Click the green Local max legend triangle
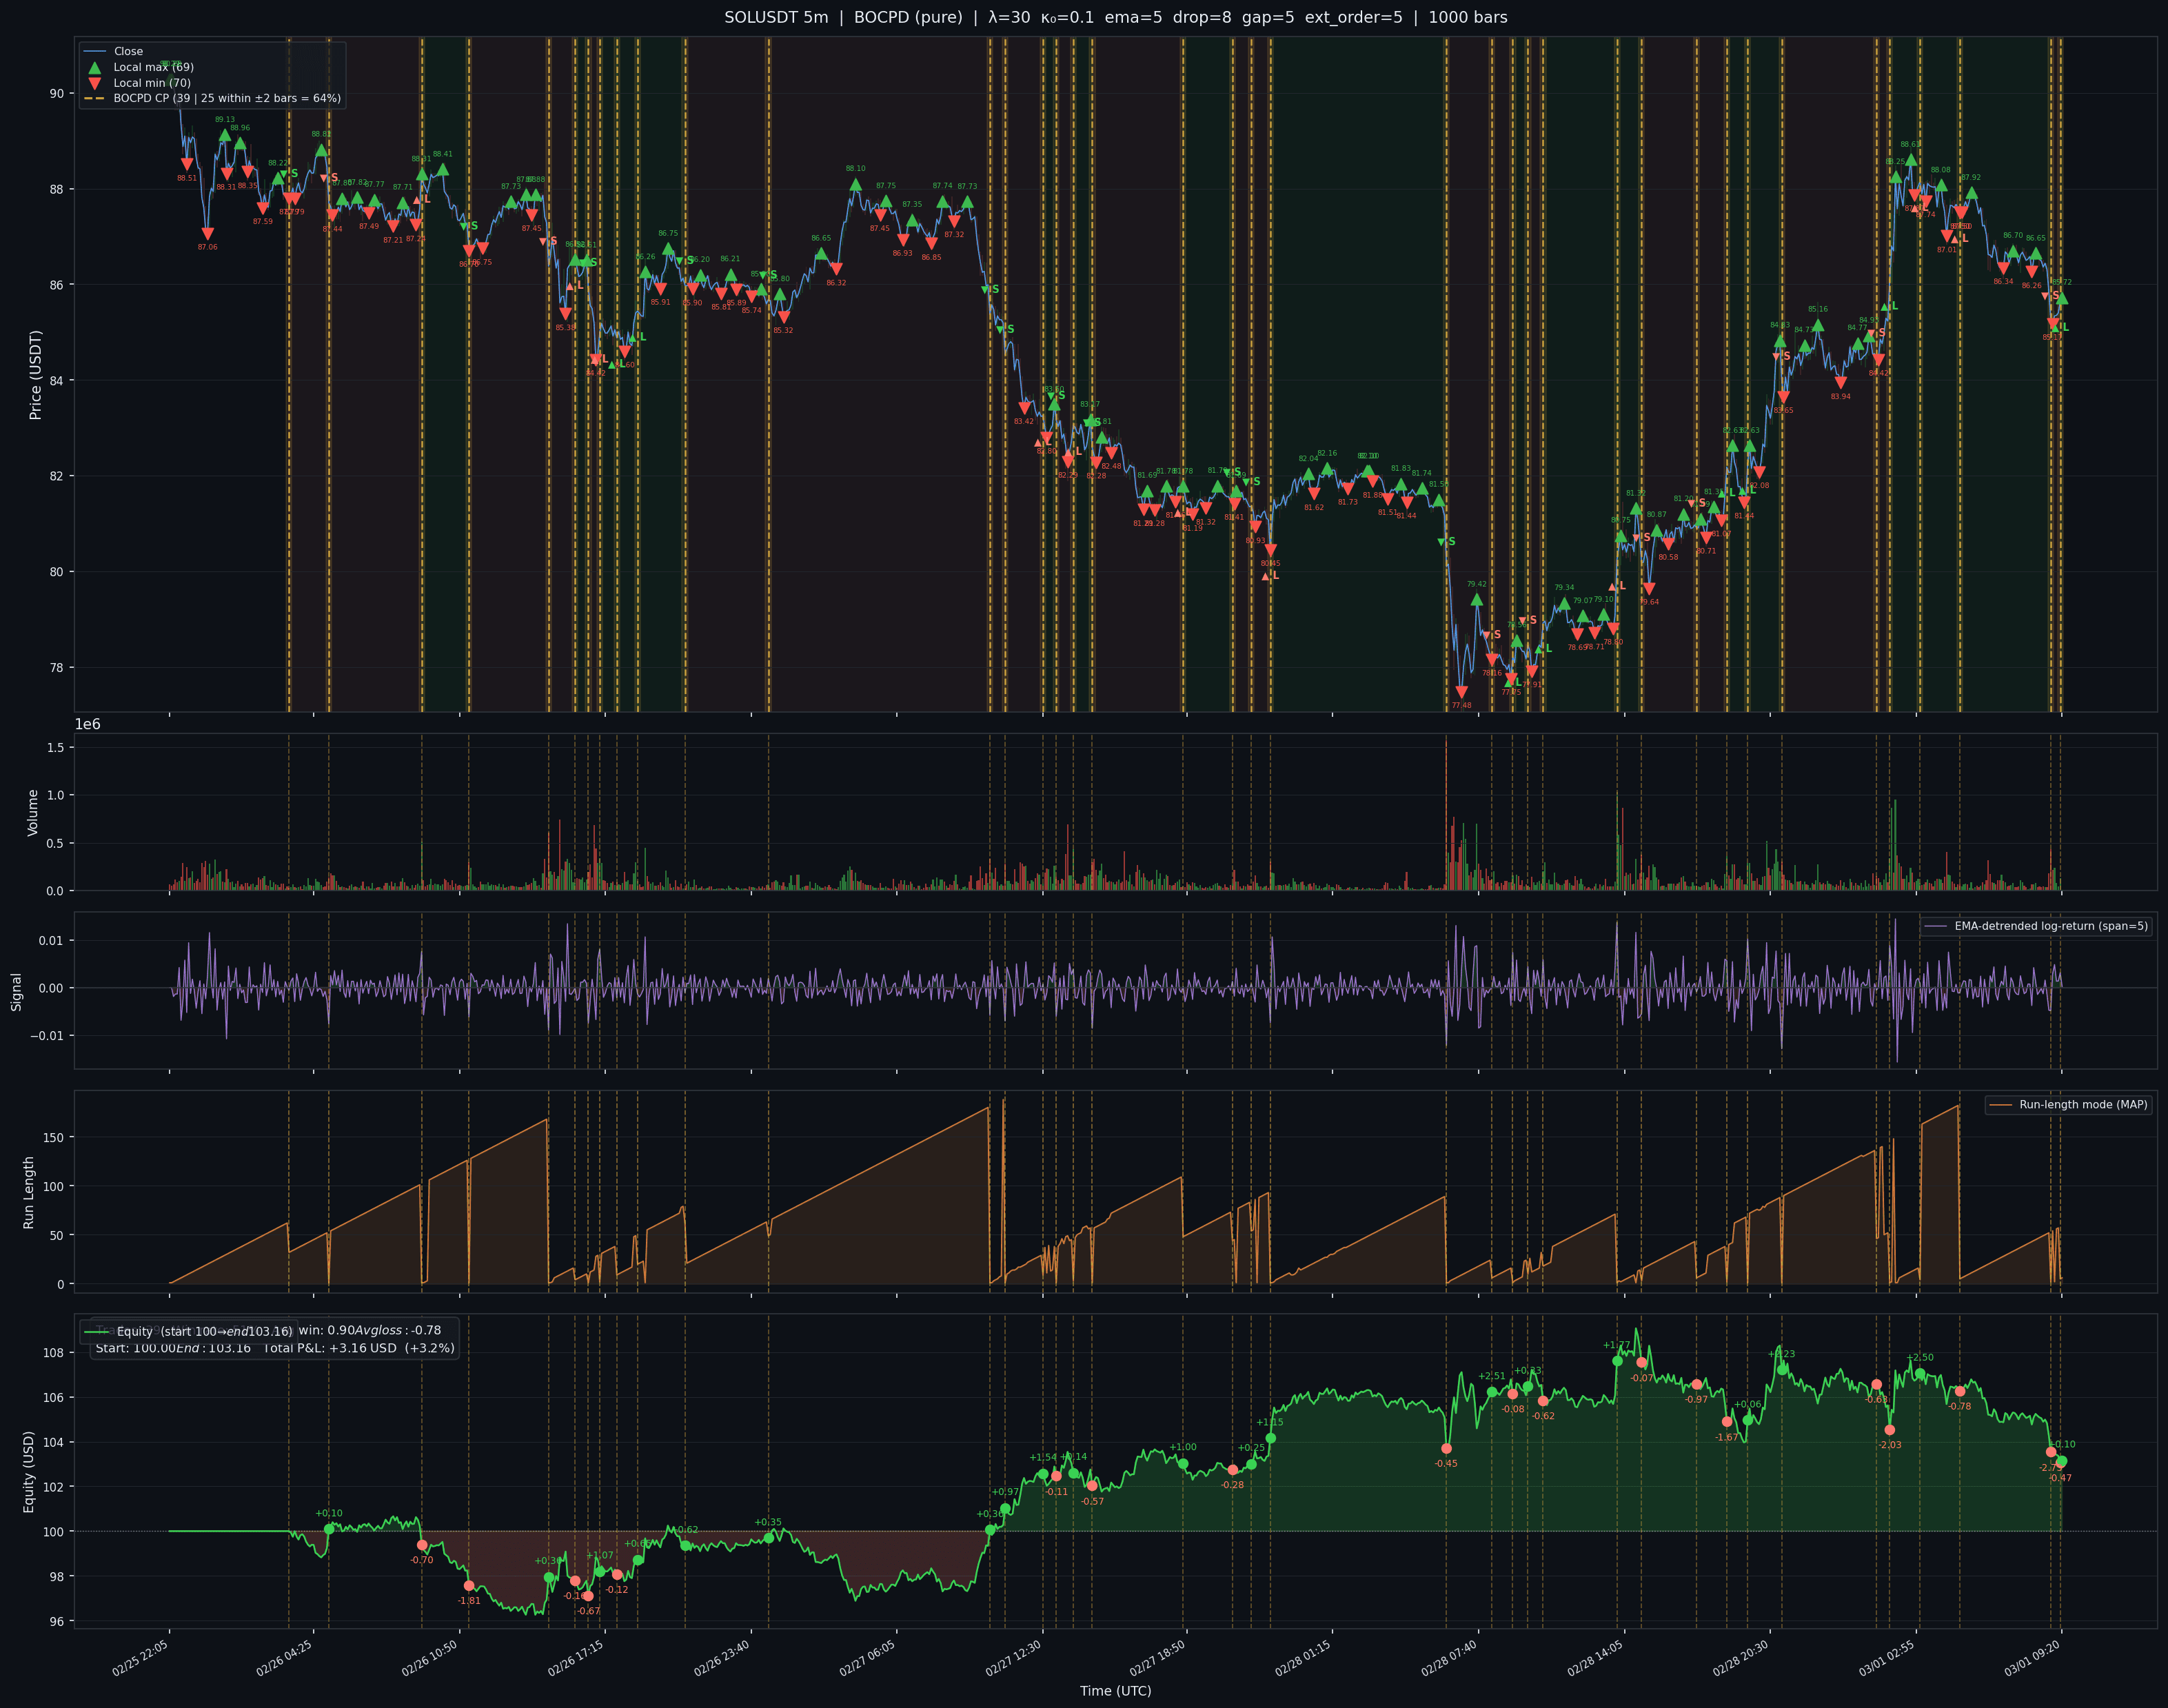This screenshot has height=1708, width=2168. (x=95, y=67)
